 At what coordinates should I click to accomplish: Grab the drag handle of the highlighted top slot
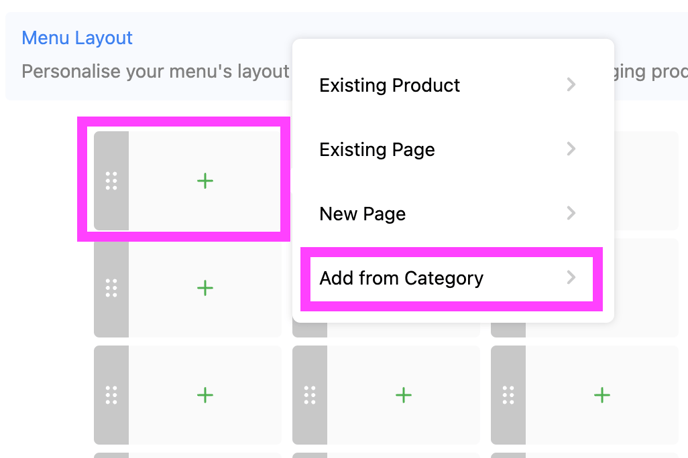click(x=111, y=181)
